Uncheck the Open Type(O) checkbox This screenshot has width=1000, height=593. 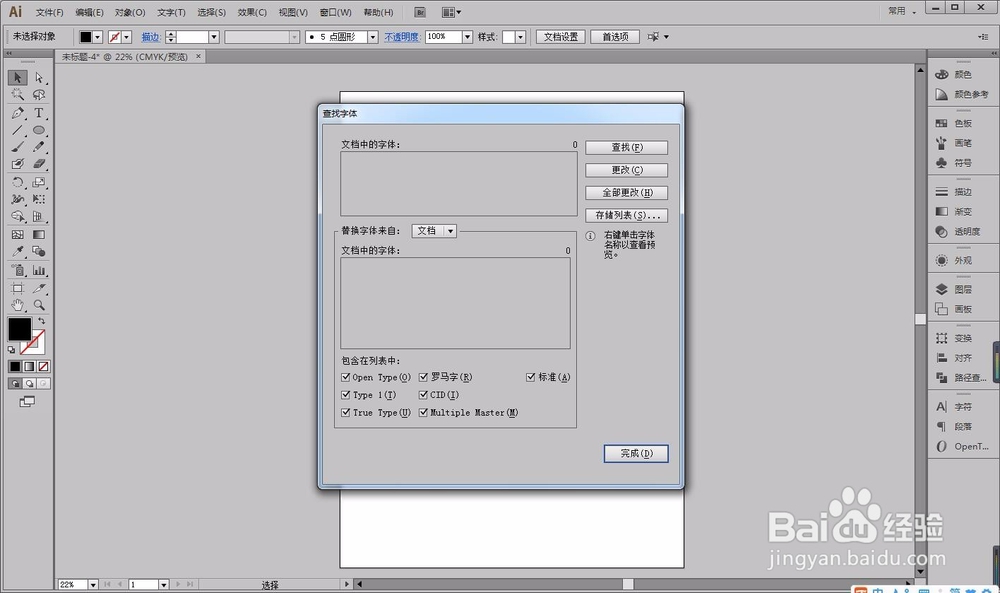(346, 377)
